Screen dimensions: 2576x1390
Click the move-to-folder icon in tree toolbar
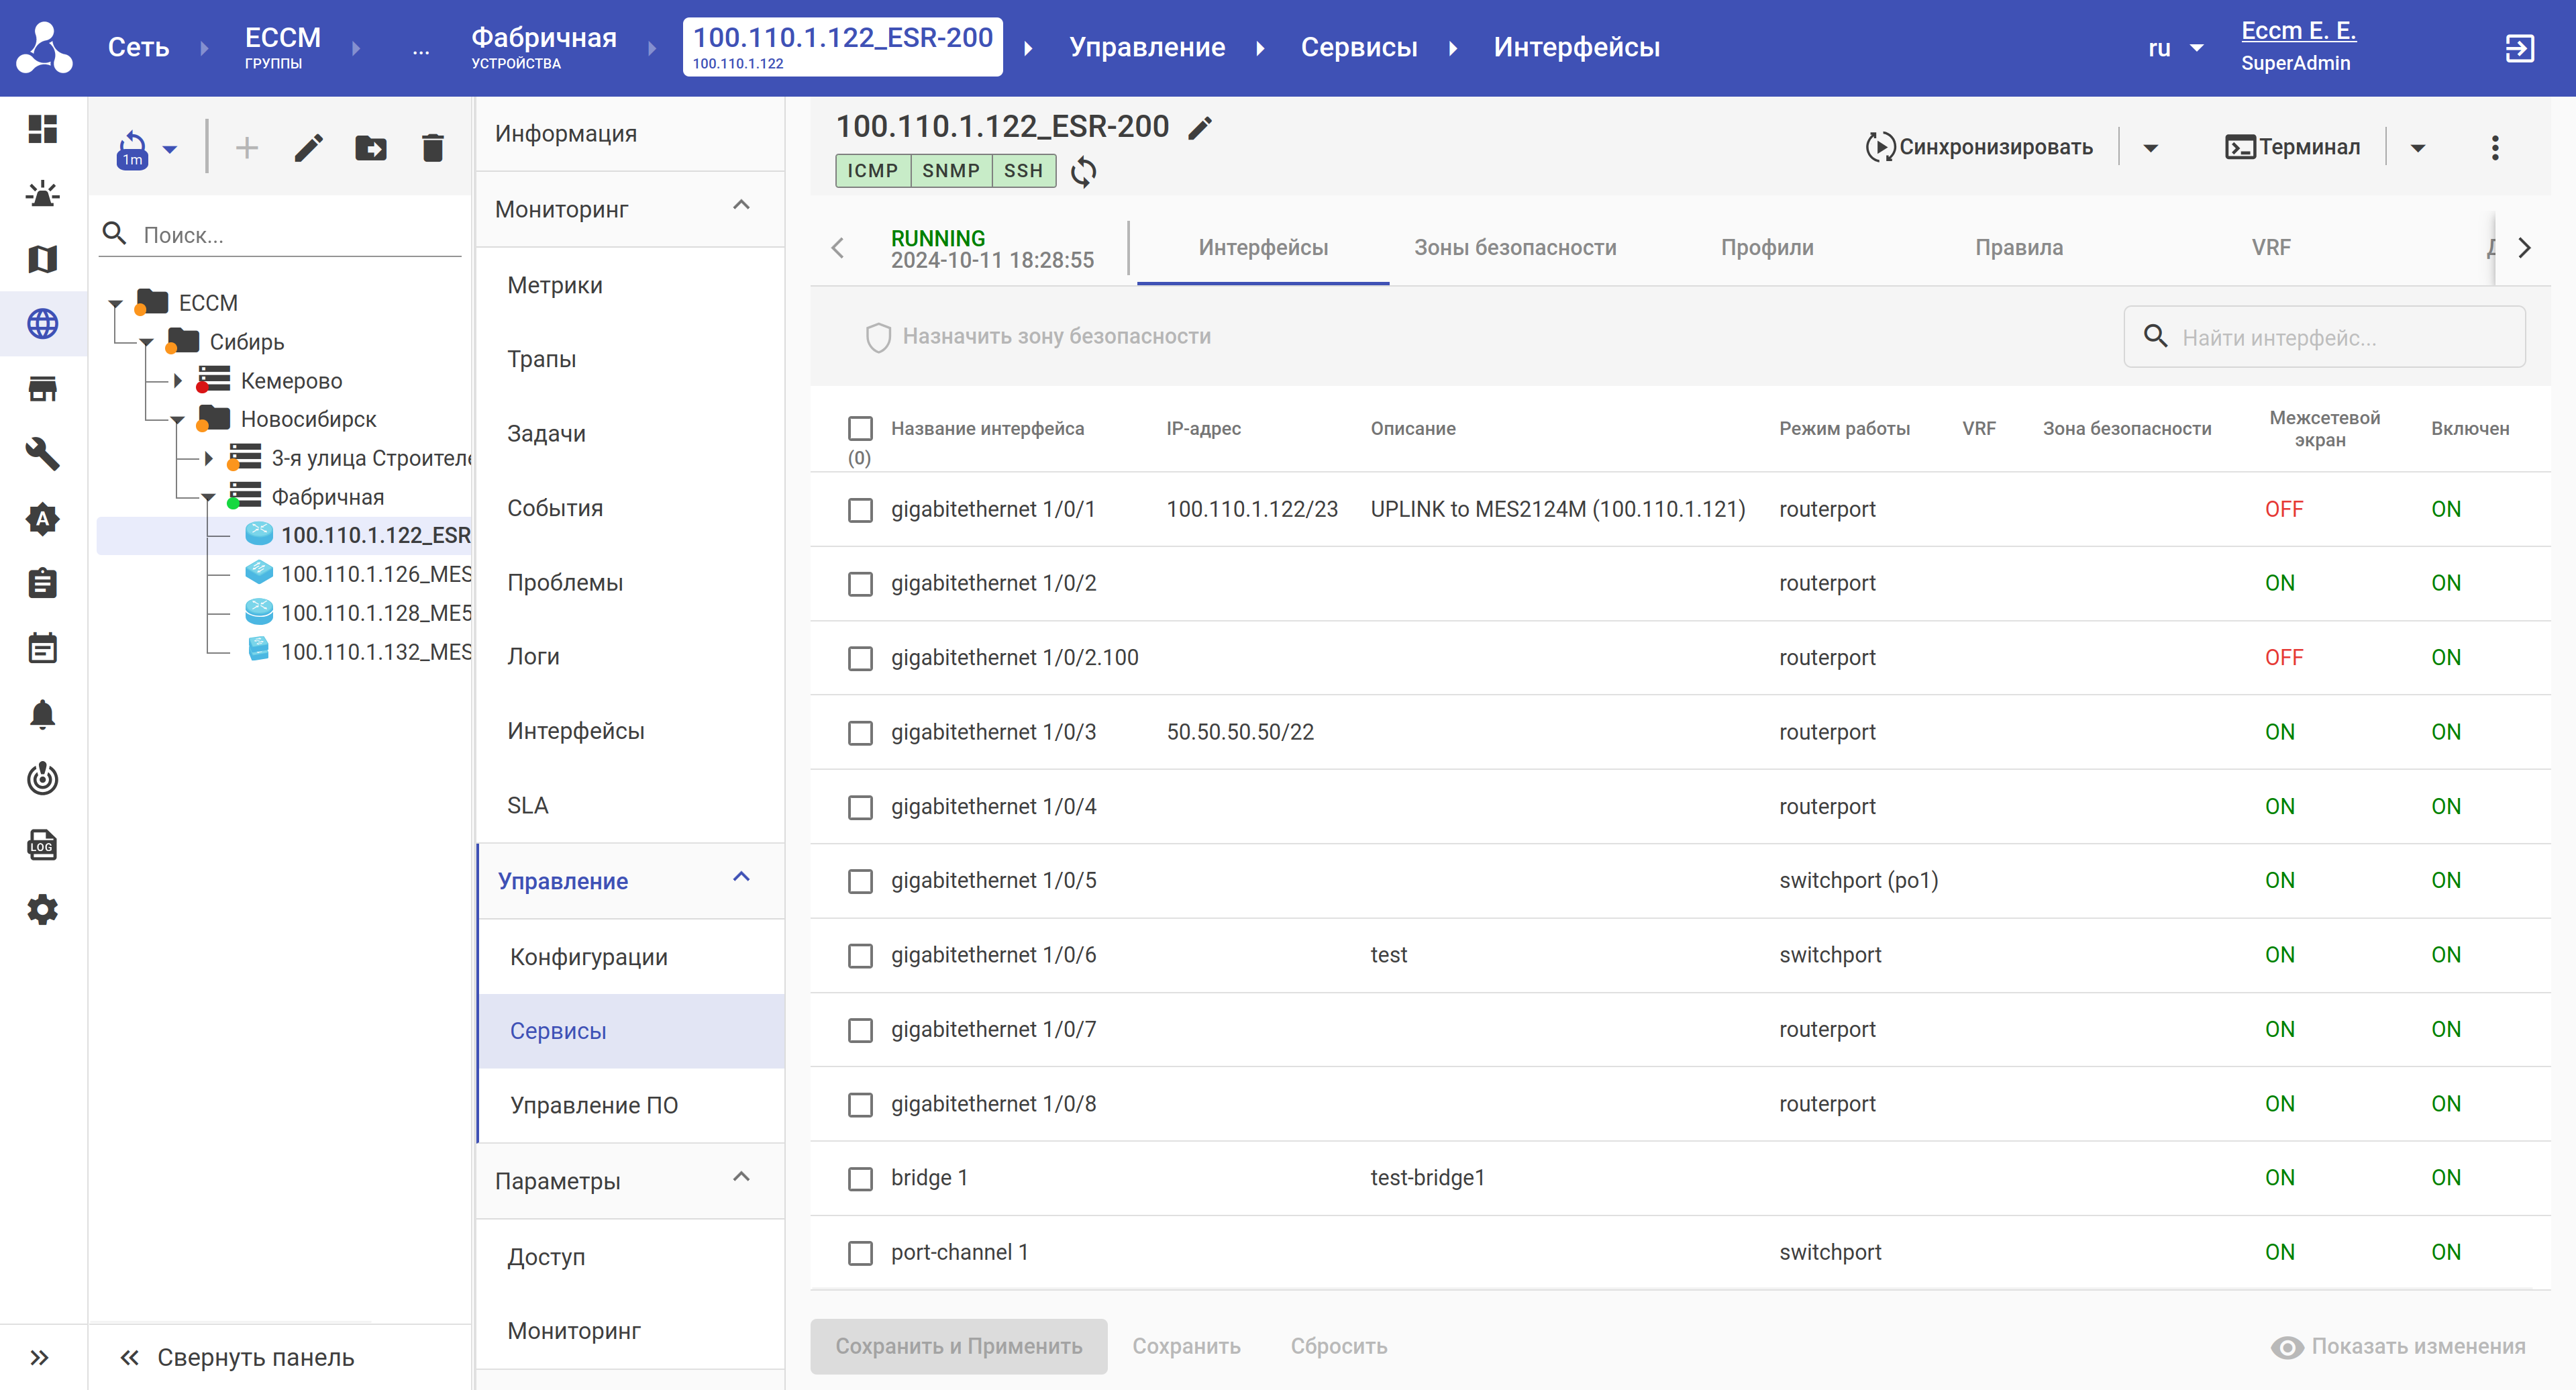tap(371, 149)
